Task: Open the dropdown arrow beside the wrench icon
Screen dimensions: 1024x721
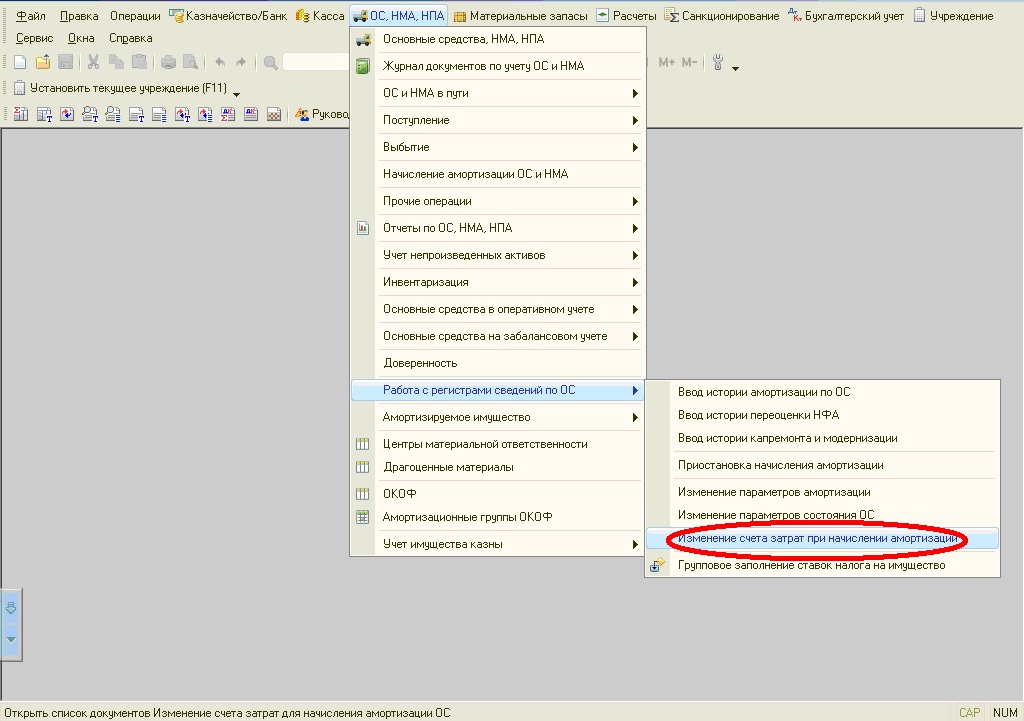Action: 735,68
